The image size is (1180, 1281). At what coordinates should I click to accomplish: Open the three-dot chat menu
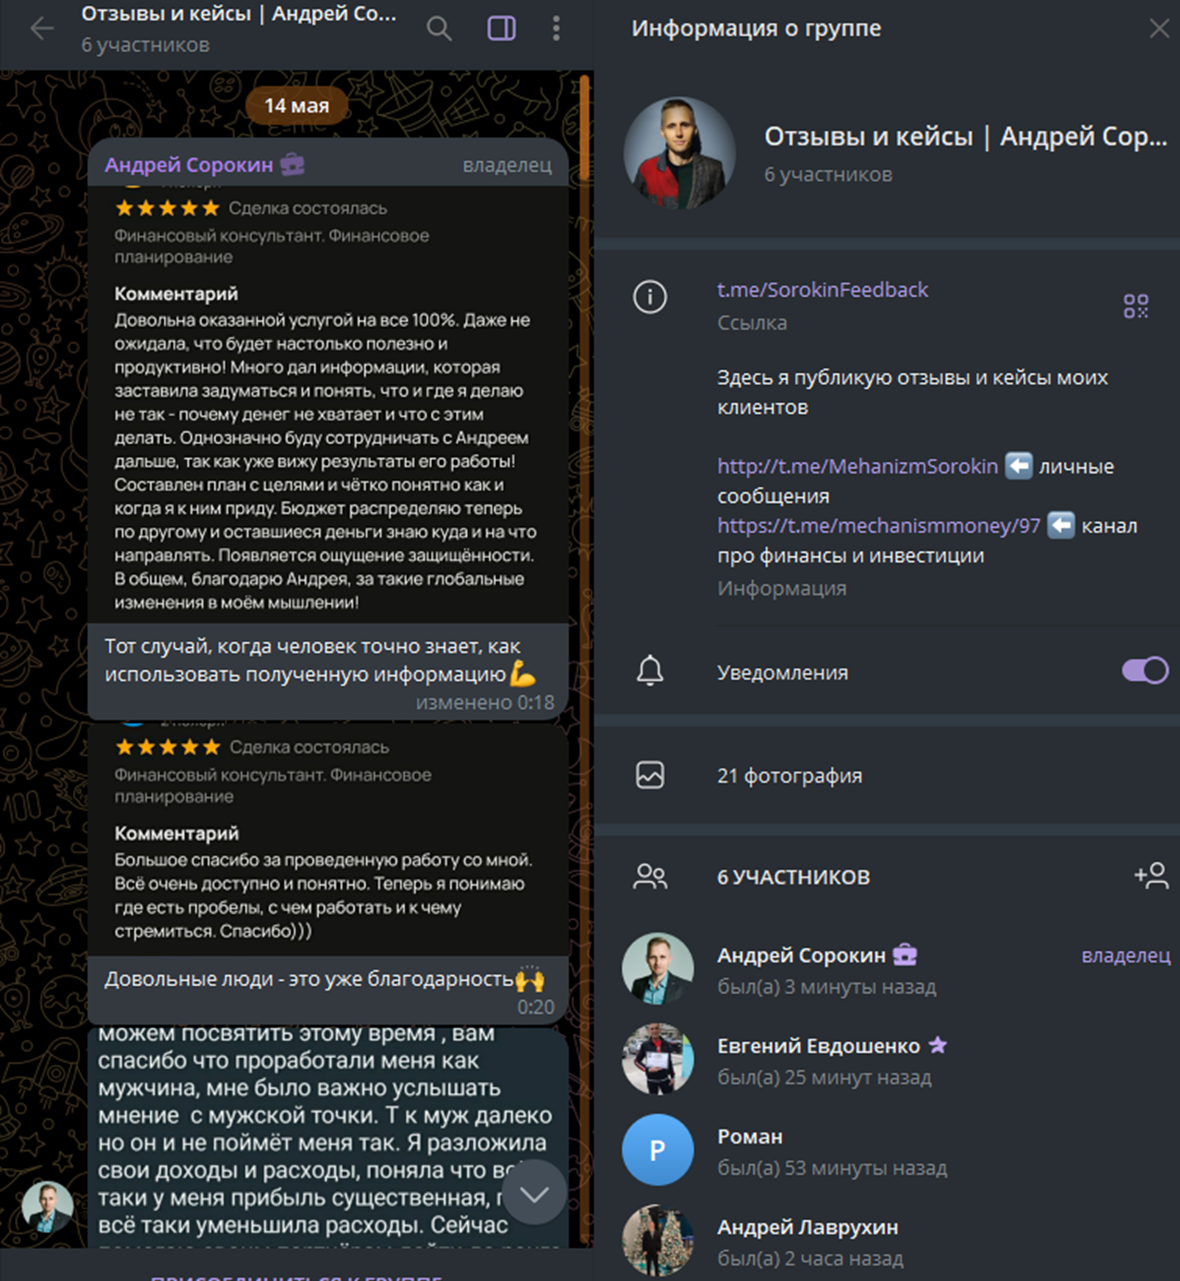[556, 29]
